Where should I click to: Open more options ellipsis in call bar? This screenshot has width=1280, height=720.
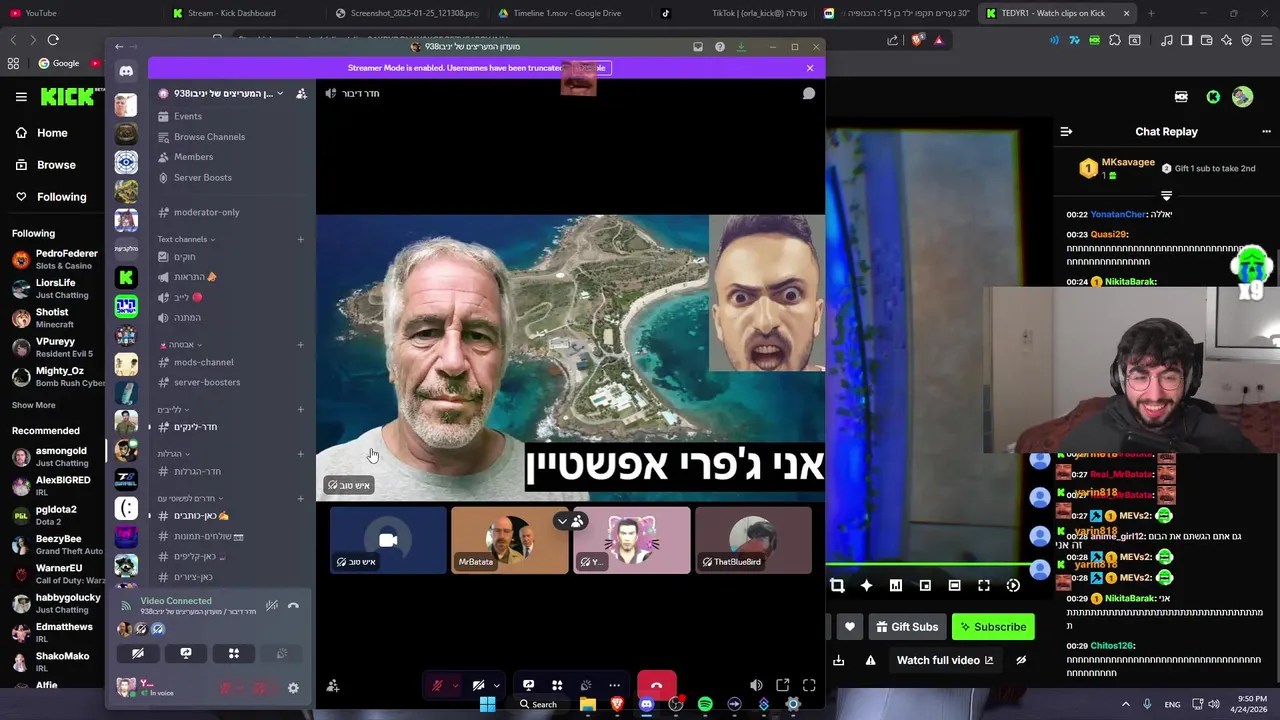(614, 685)
